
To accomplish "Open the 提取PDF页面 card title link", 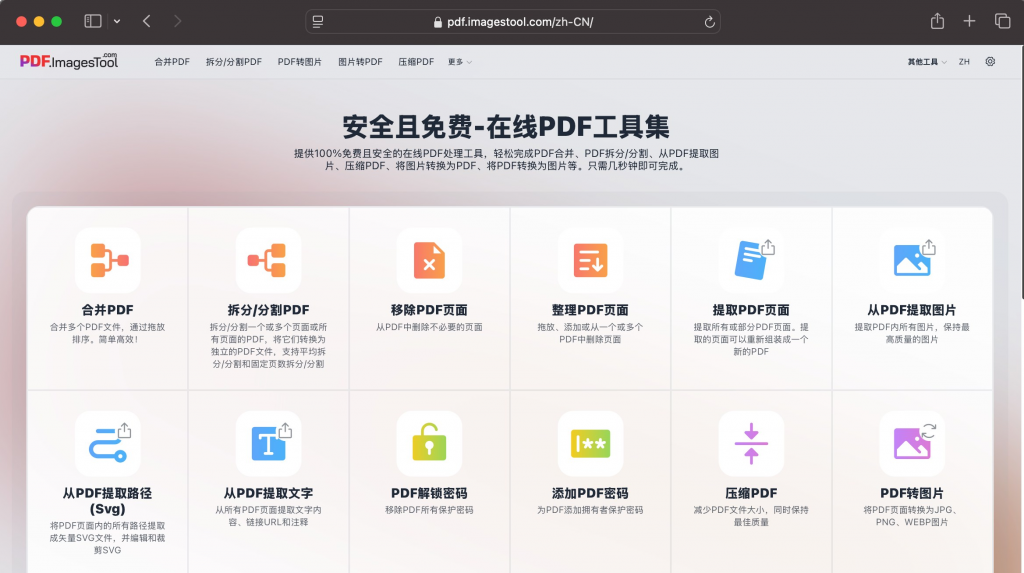I will click(751, 310).
